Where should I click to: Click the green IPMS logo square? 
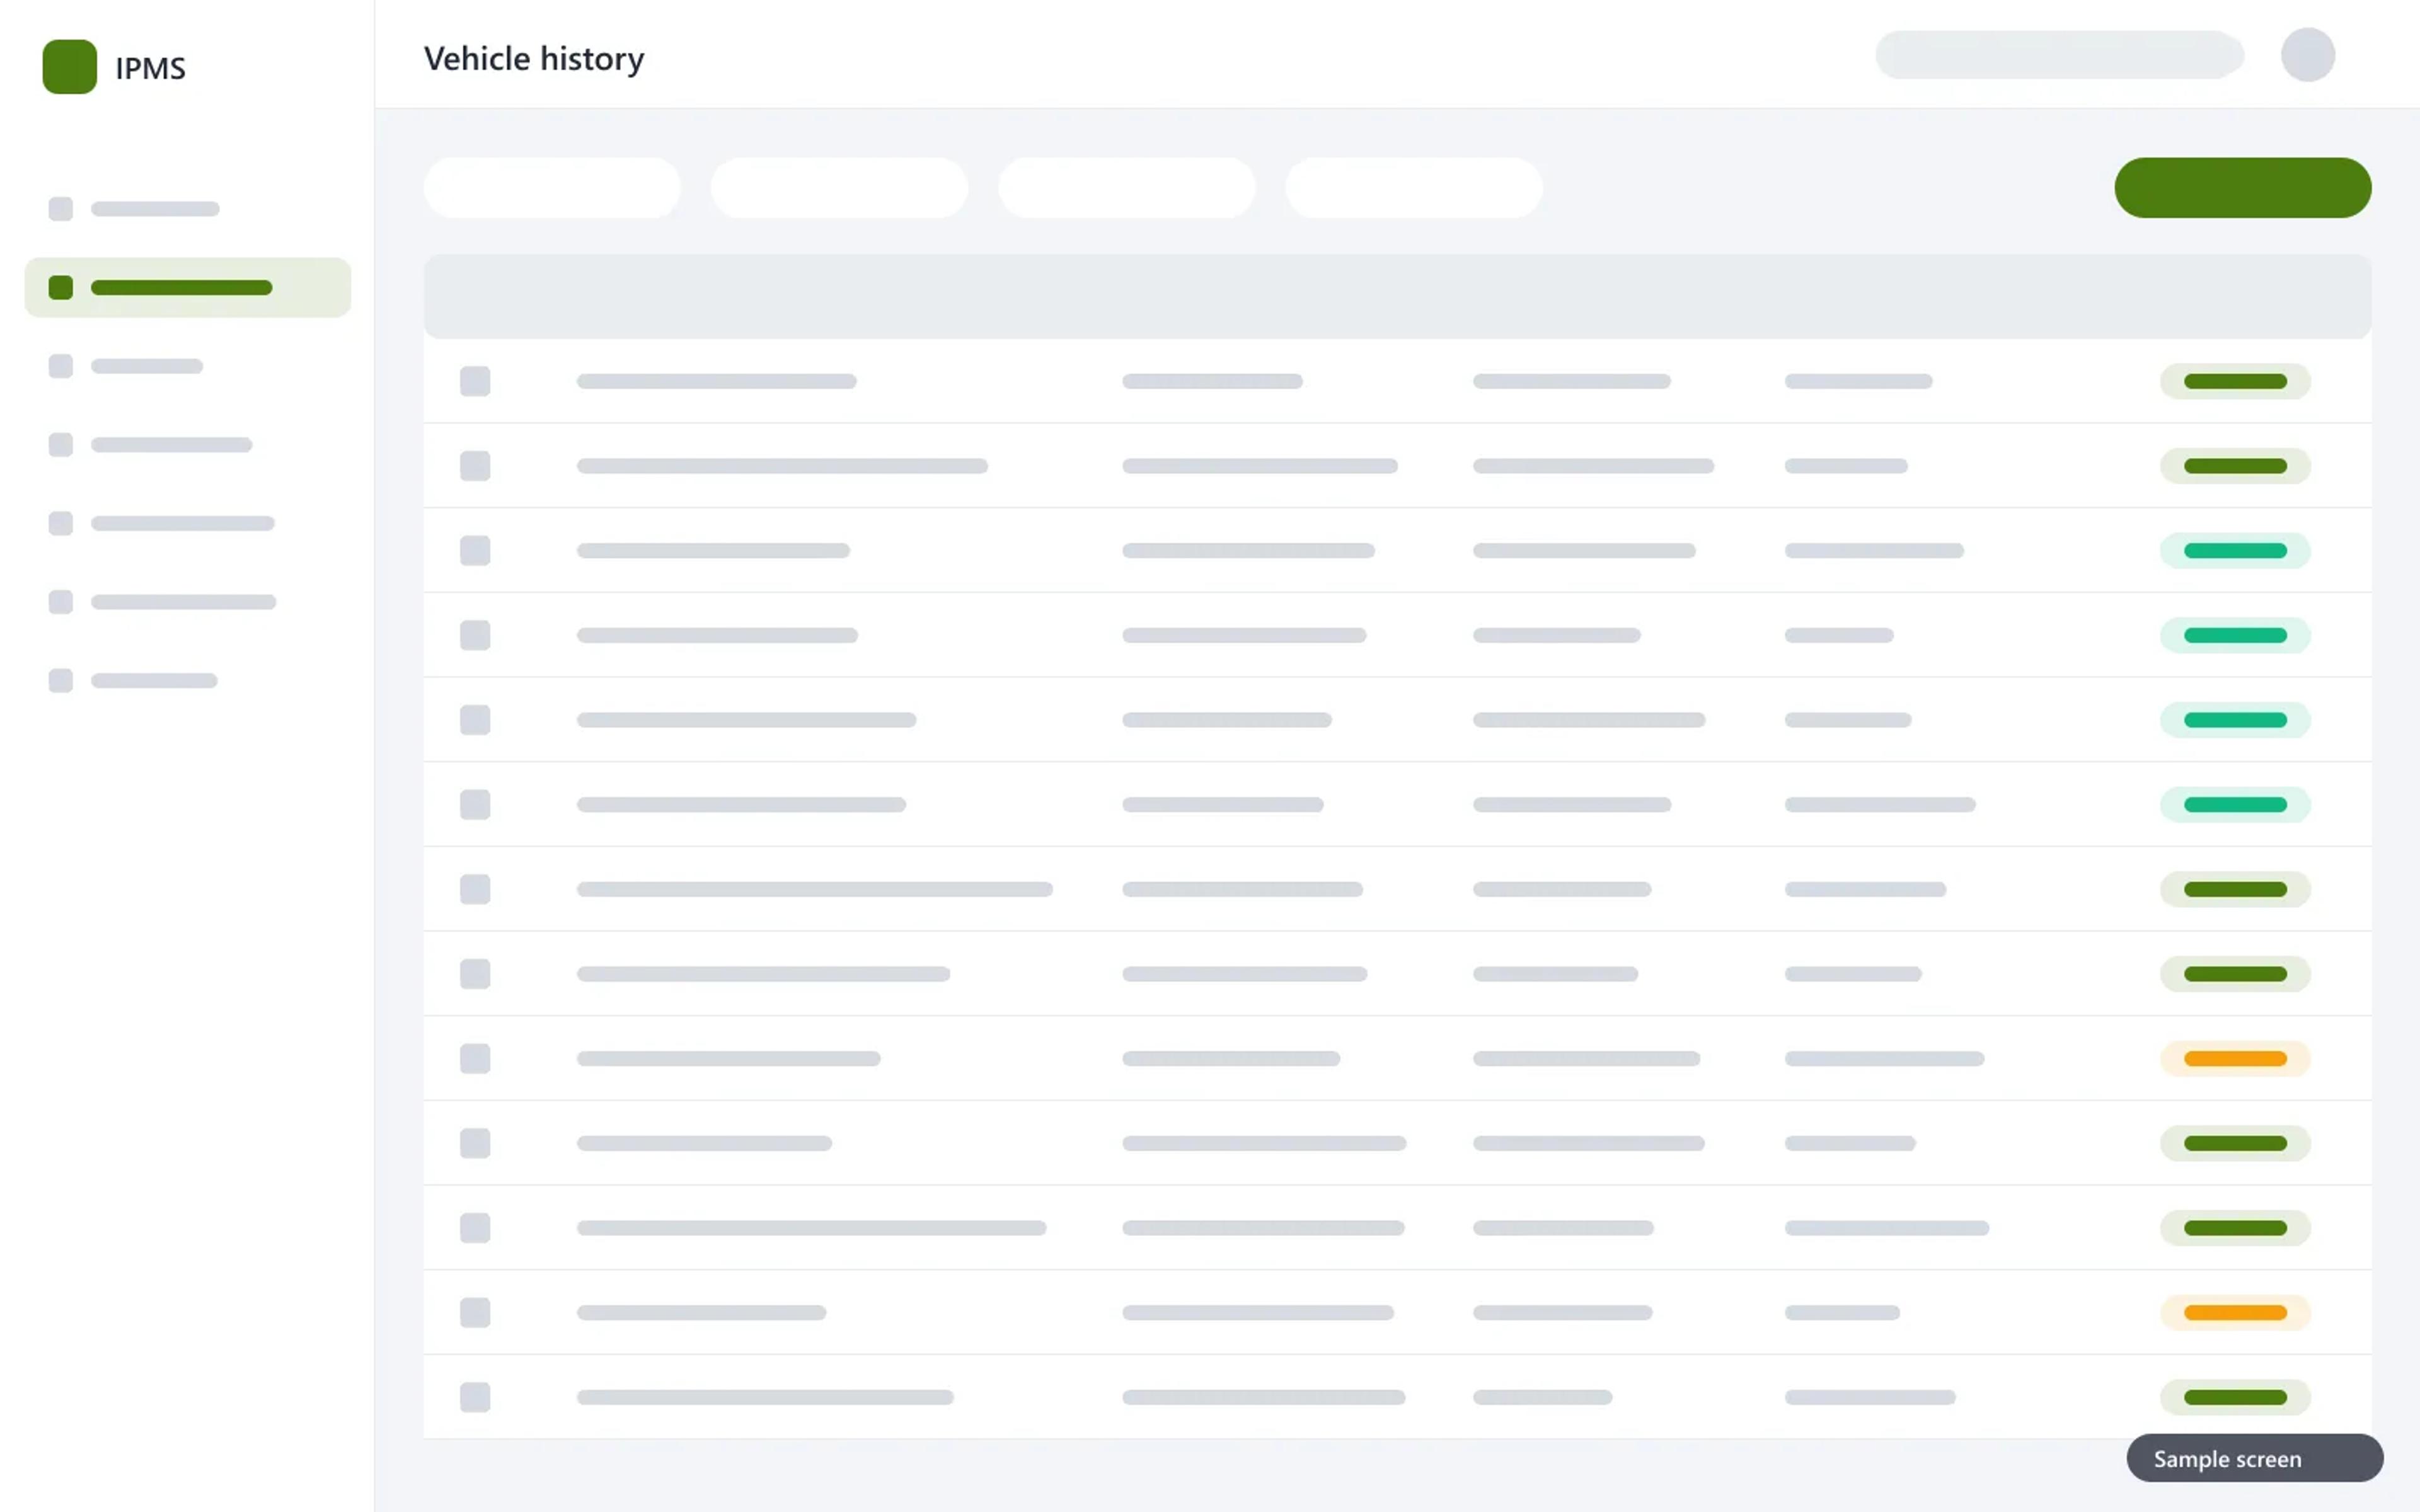point(69,67)
